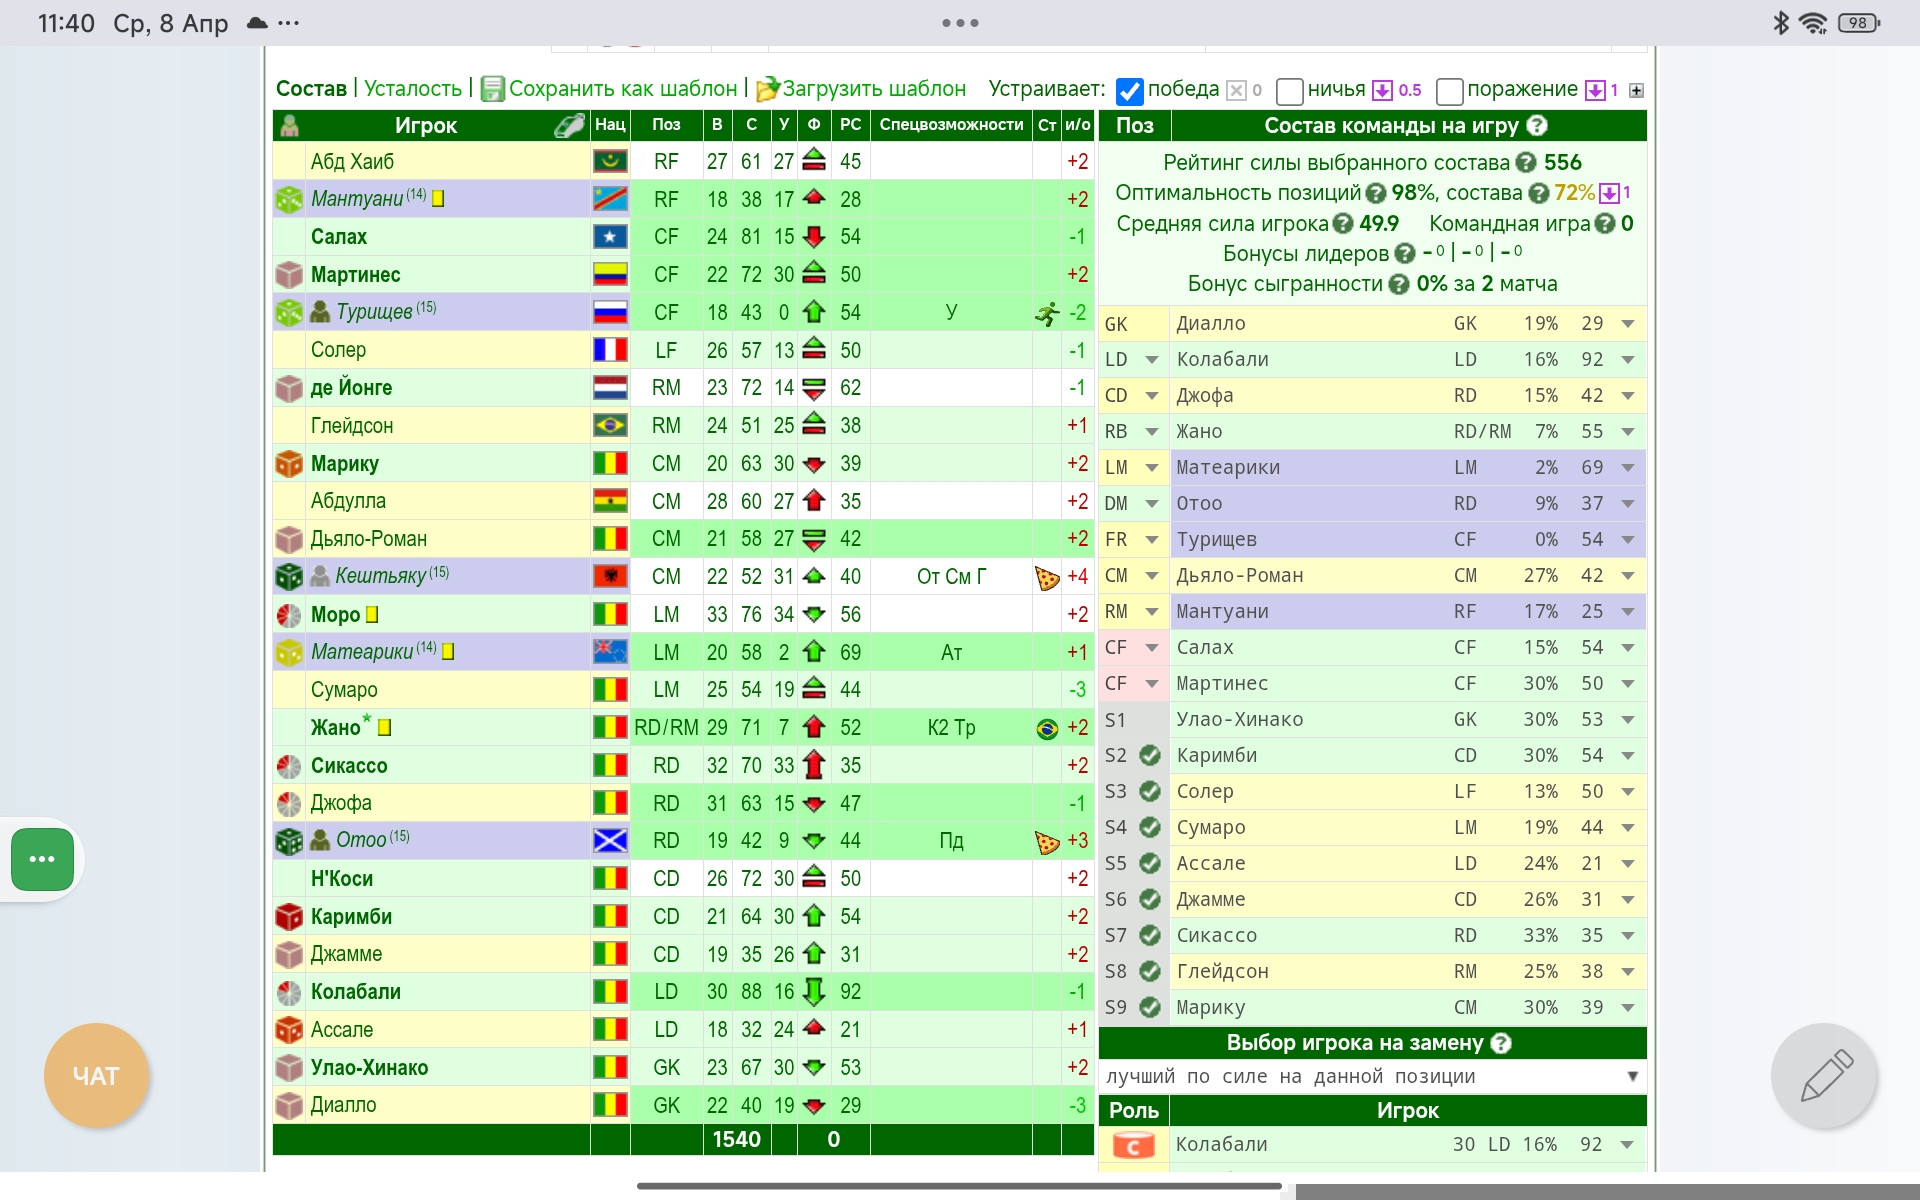Open the green chat bubble widget

point(42,859)
